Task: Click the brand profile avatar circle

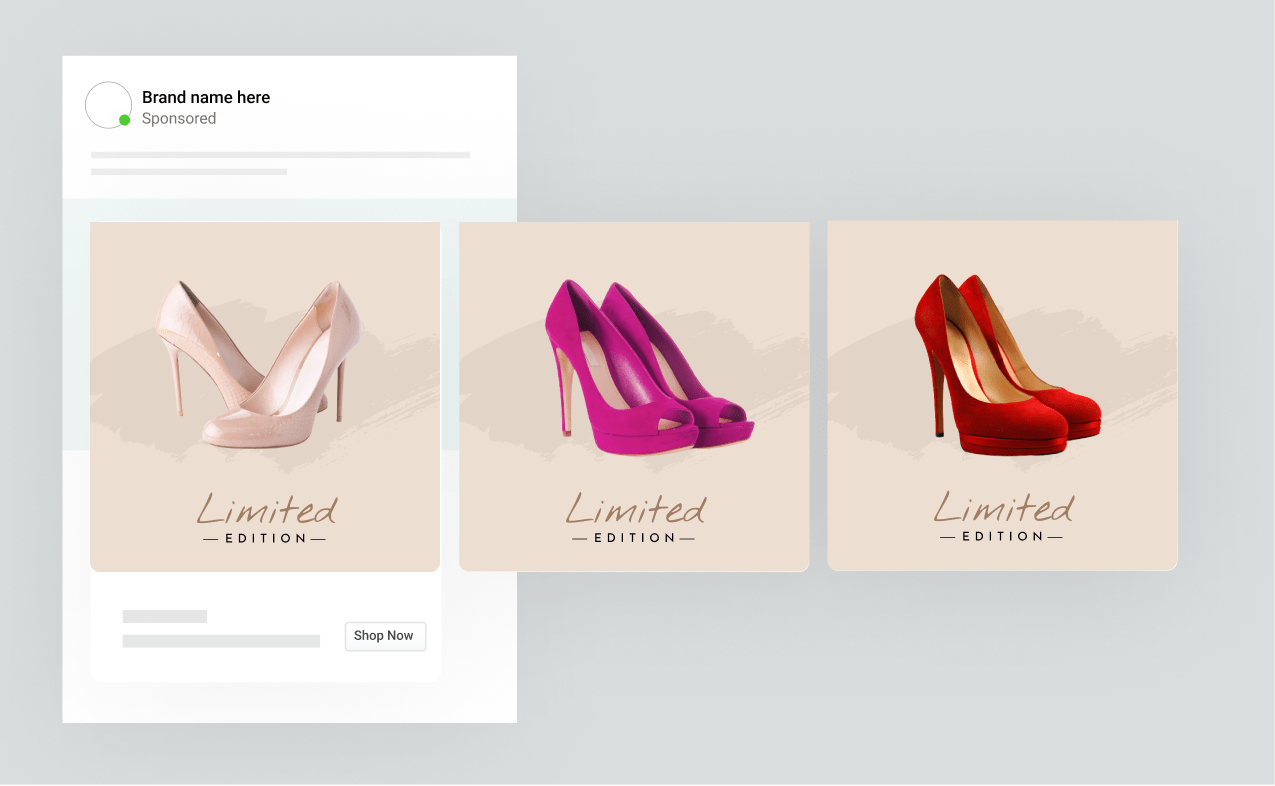Action: pos(107,105)
